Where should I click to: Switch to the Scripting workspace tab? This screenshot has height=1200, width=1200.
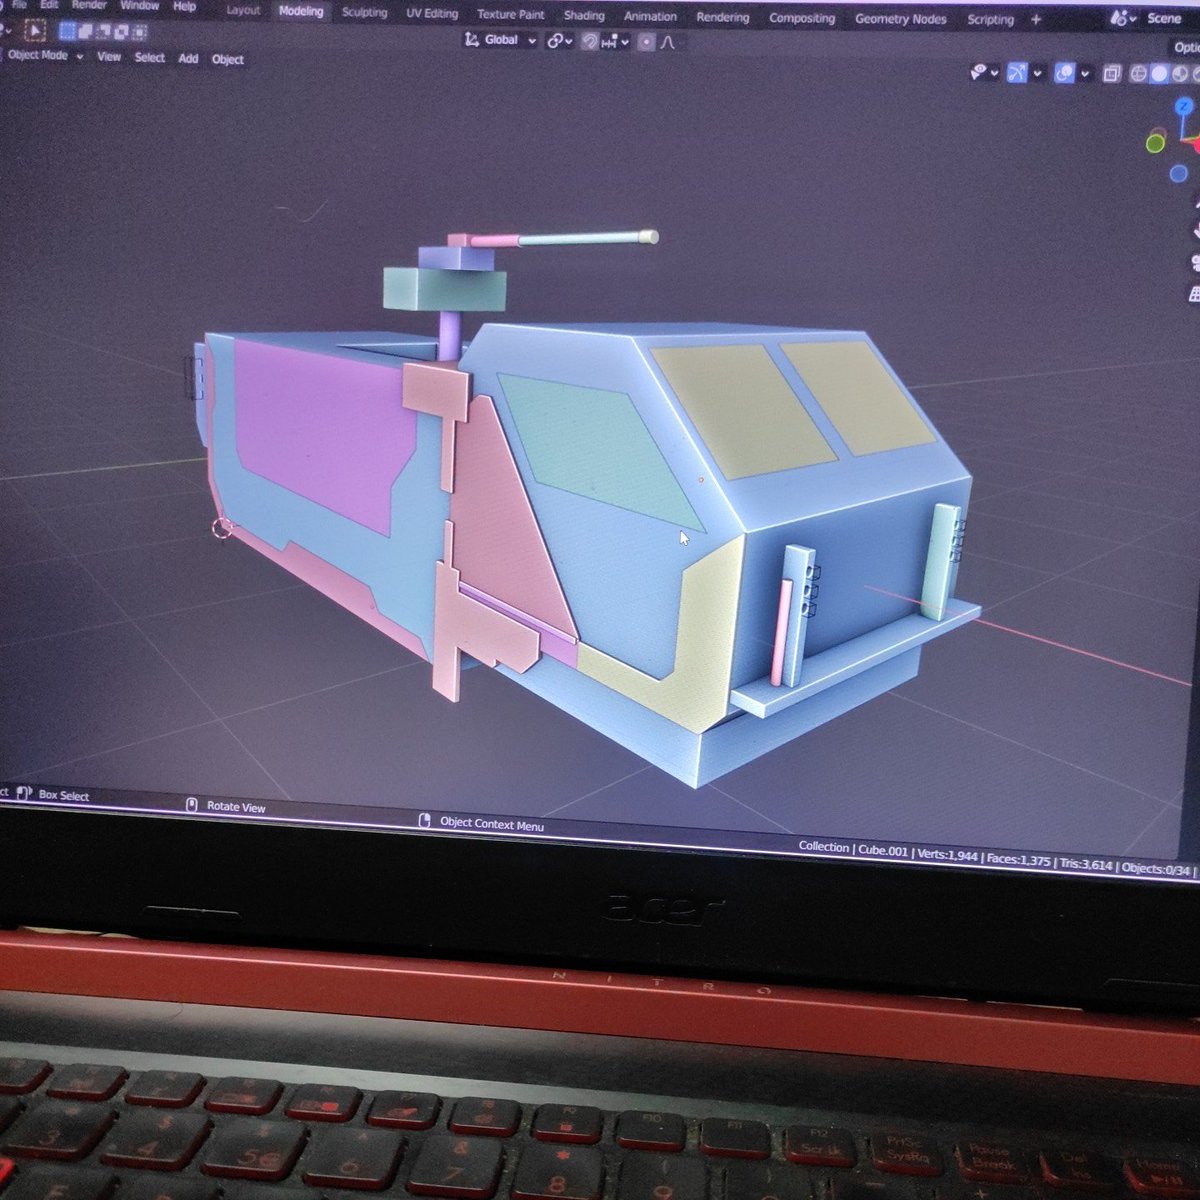coord(990,19)
